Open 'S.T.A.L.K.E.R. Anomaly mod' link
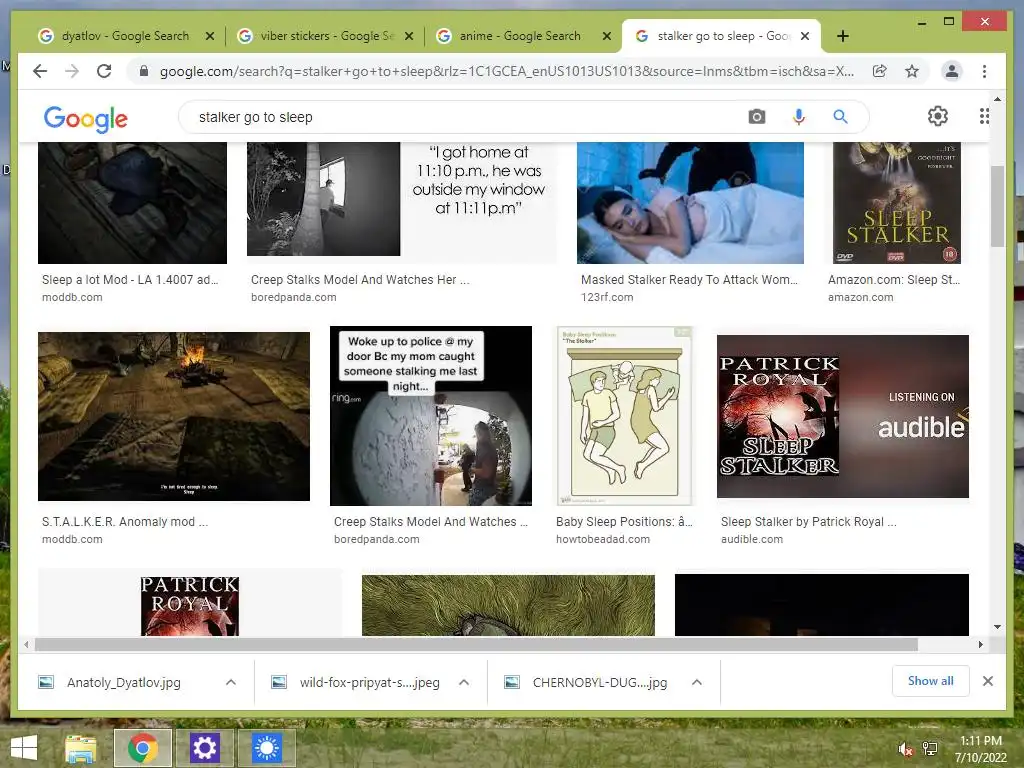Image resolution: width=1024 pixels, height=768 pixels. [125, 522]
